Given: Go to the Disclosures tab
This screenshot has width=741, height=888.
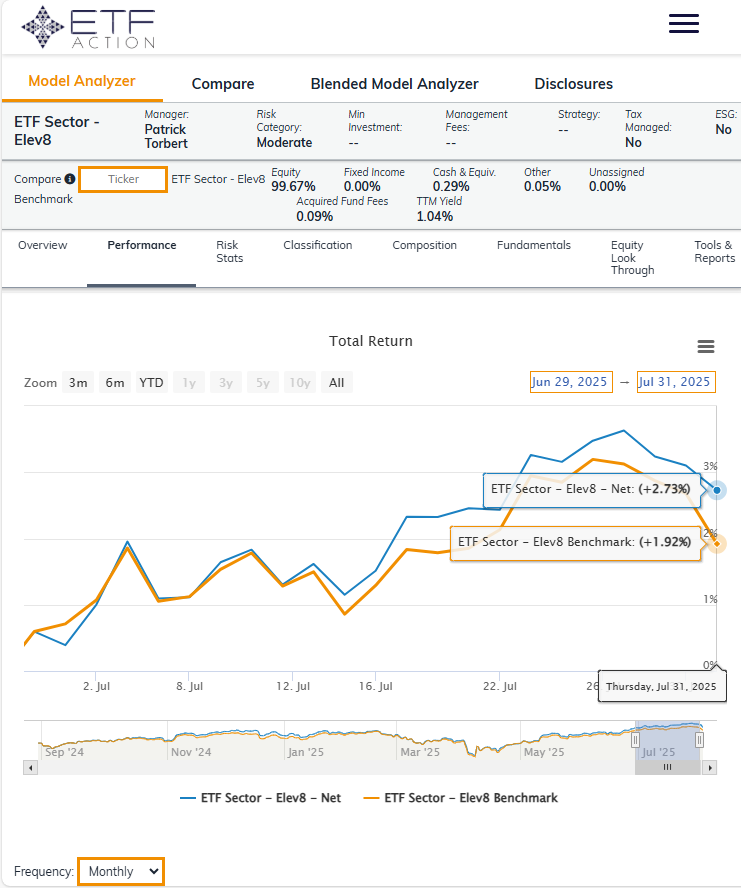Looking at the screenshot, I should 573,84.
